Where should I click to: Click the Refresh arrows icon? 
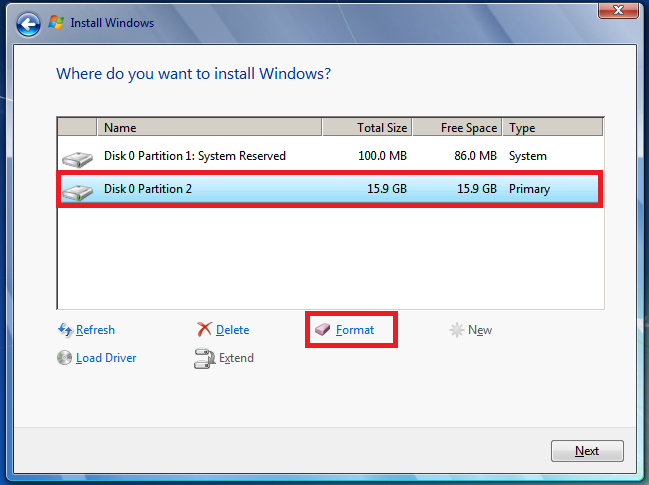[x=65, y=330]
